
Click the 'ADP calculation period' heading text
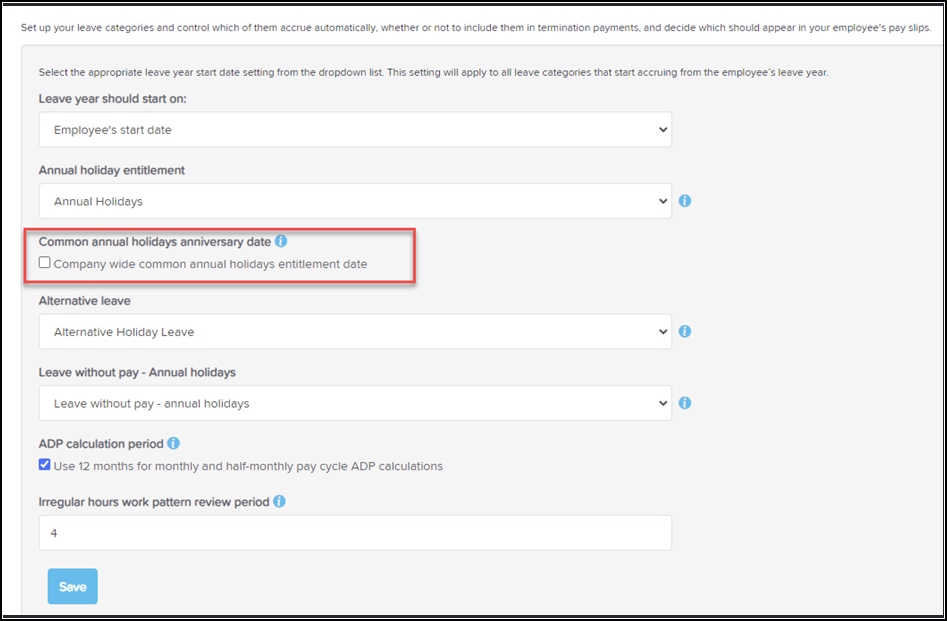tap(101, 443)
